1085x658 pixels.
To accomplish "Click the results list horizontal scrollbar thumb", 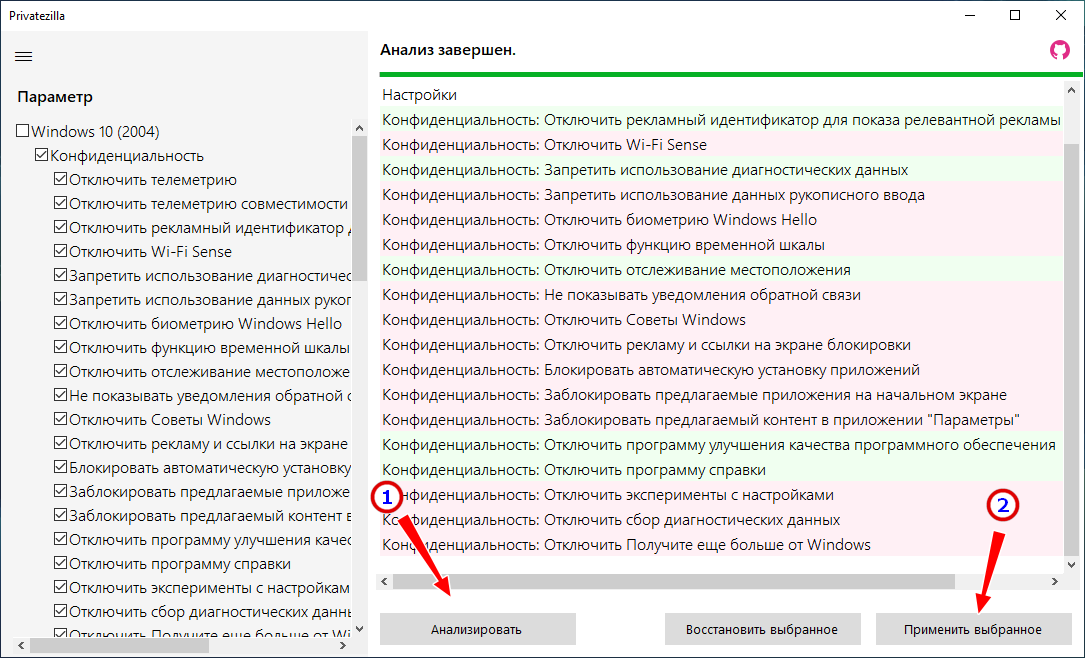I will [673, 581].
